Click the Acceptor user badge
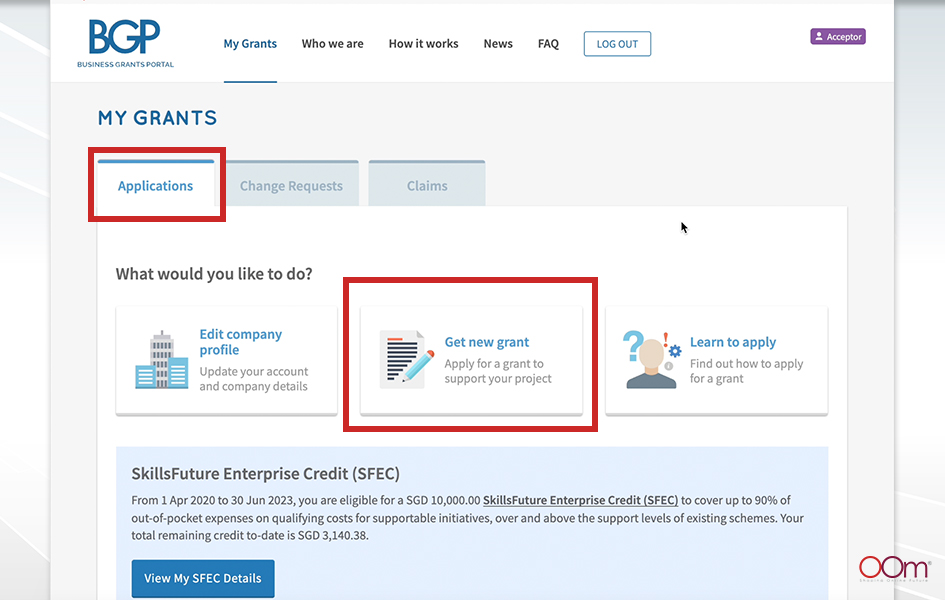Viewport: 945px width, 600px height. click(x=838, y=37)
